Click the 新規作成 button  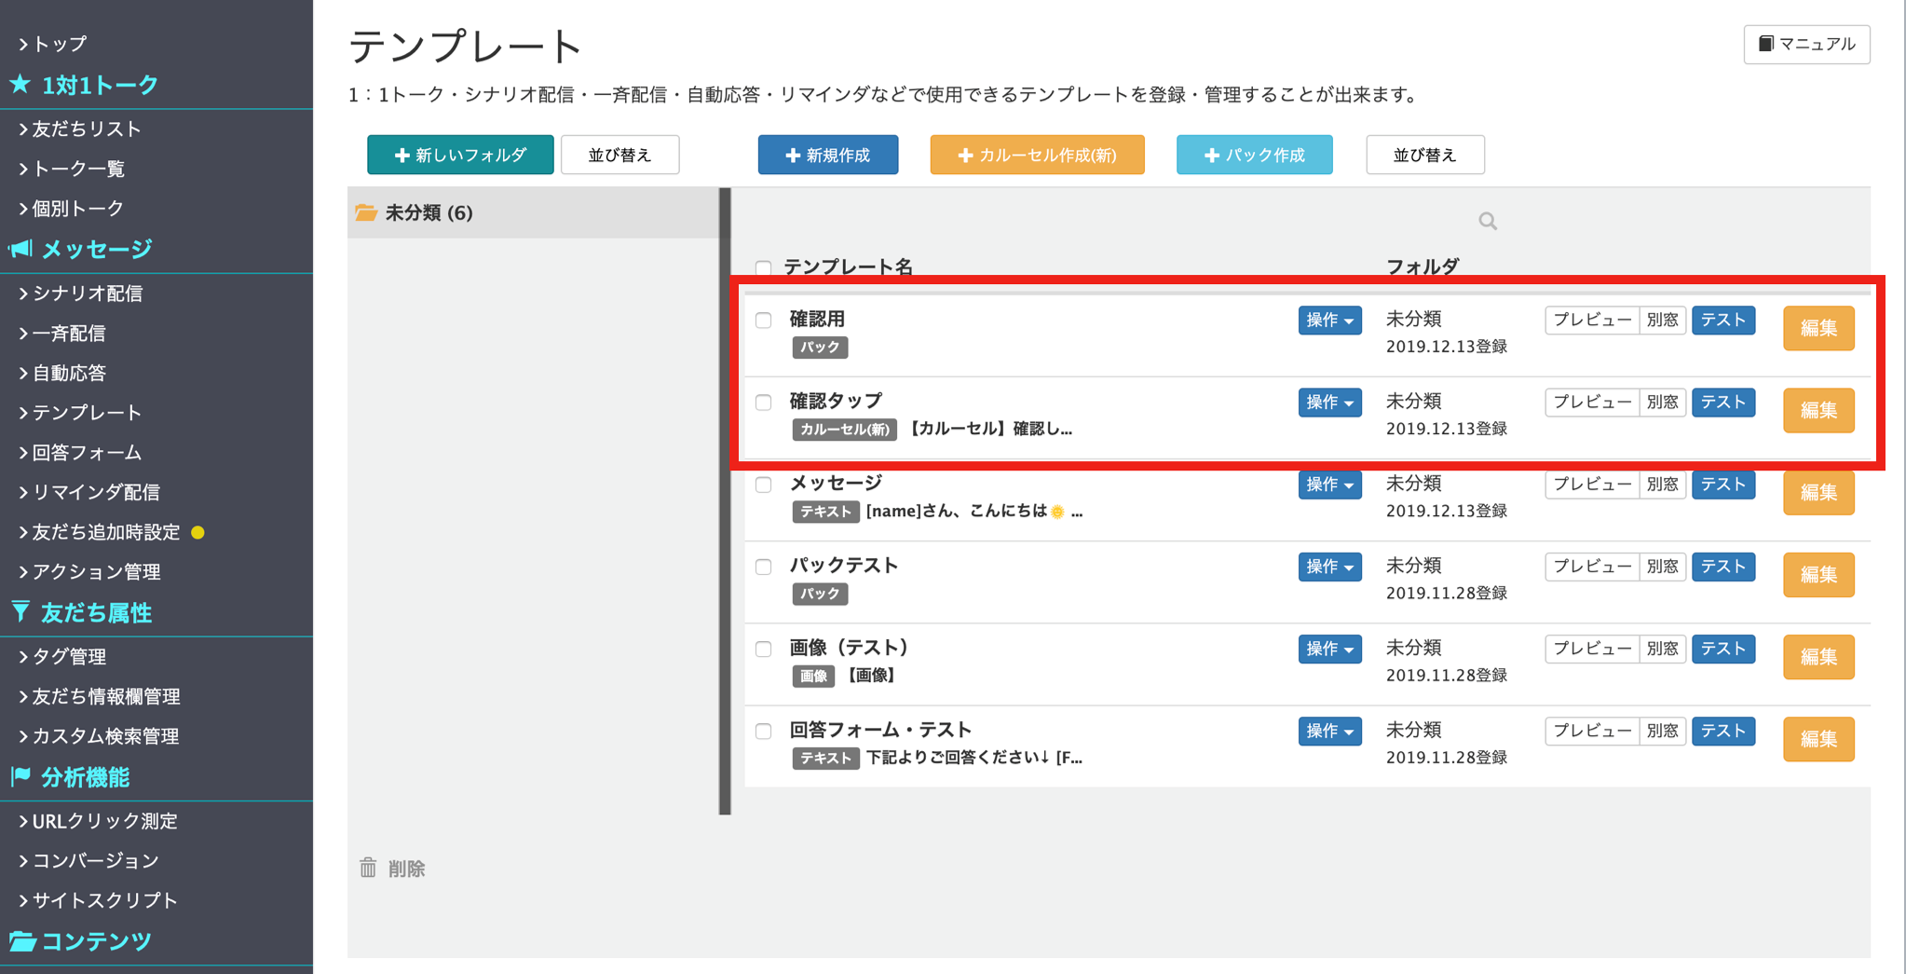(x=828, y=155)
